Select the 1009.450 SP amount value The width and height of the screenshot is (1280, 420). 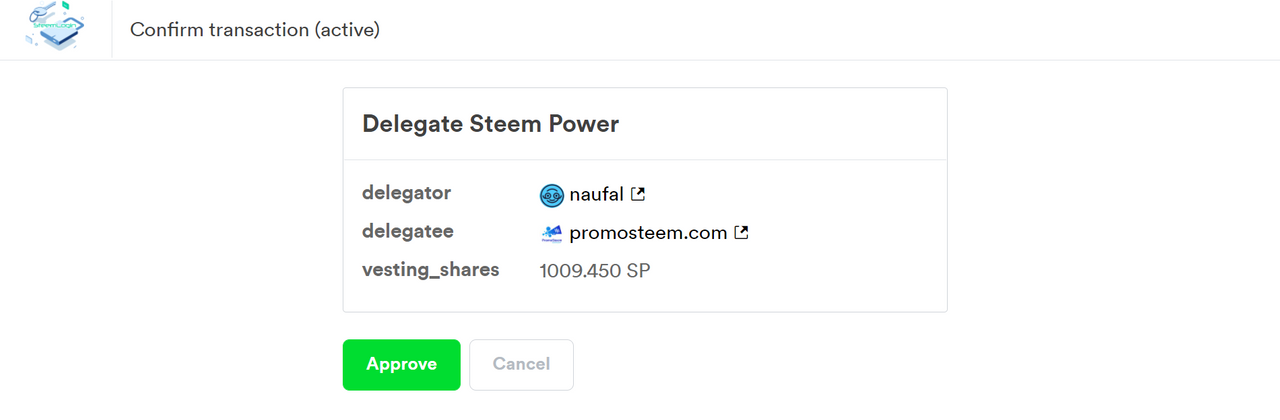pyautogui.click(x=595, y=271)
